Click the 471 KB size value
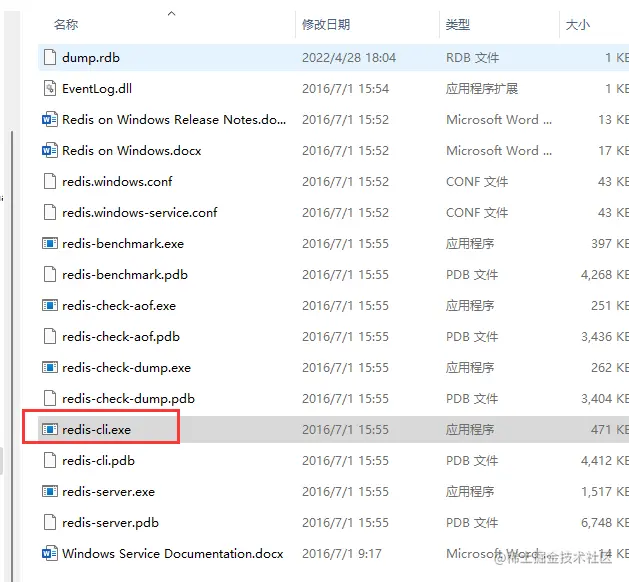 tap(610, 430)
